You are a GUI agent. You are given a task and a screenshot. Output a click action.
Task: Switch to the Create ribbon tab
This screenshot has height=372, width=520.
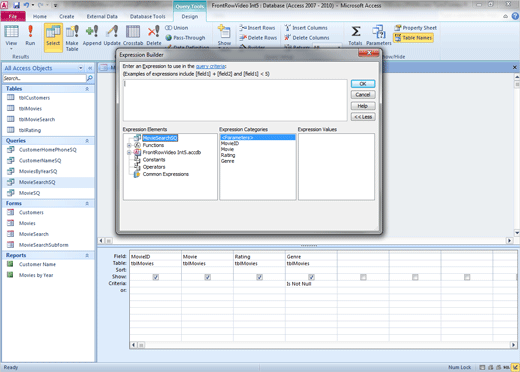pos(67,16)
